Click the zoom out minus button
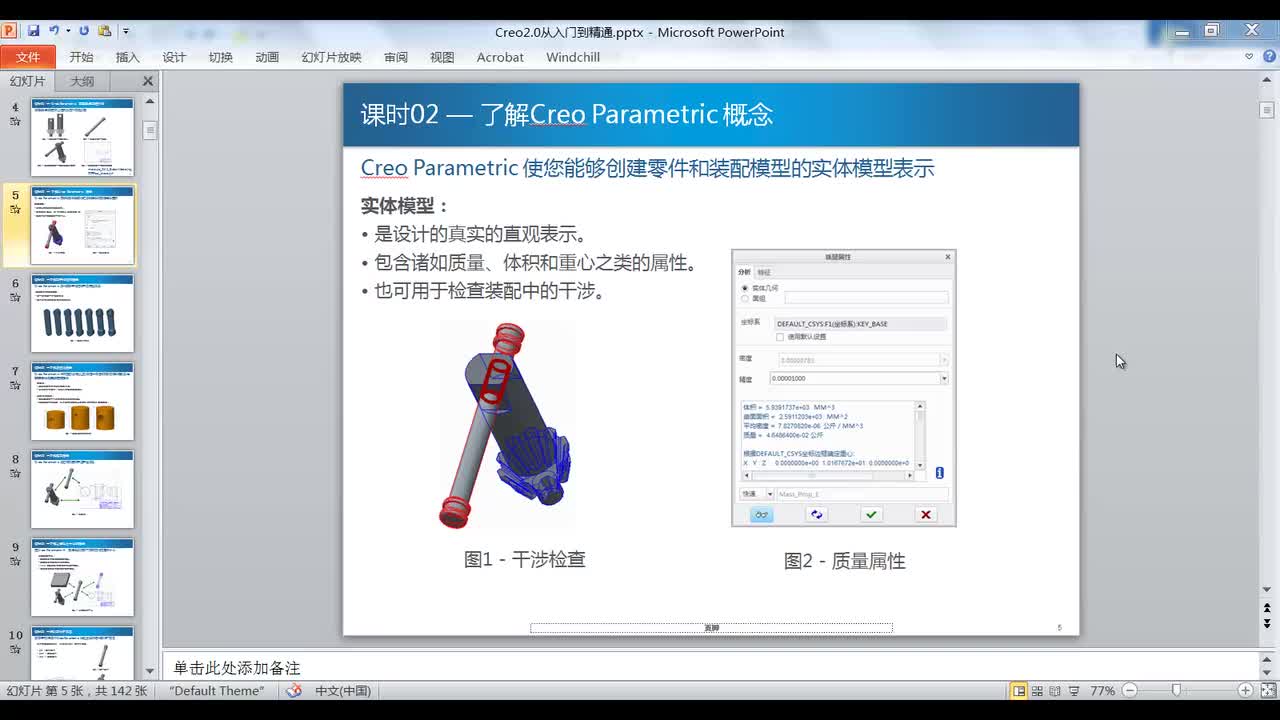This screenshot has width=1280, height=720. coord(1130,691)
